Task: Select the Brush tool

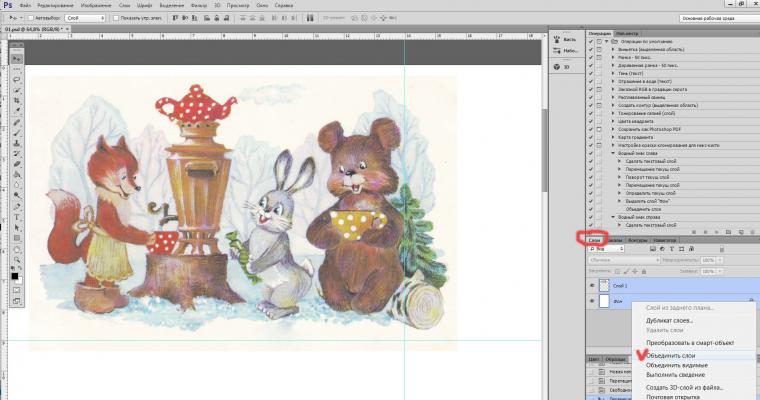Action: (17, 132)
